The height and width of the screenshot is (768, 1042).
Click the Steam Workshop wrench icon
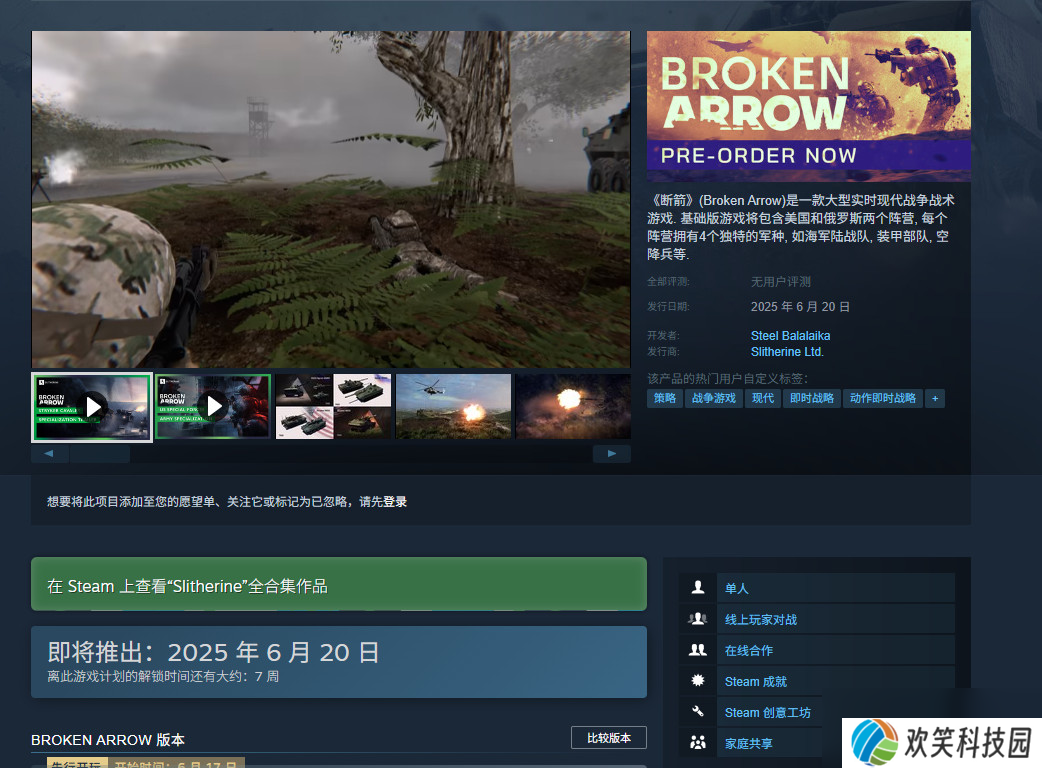[x=698, y=712]
